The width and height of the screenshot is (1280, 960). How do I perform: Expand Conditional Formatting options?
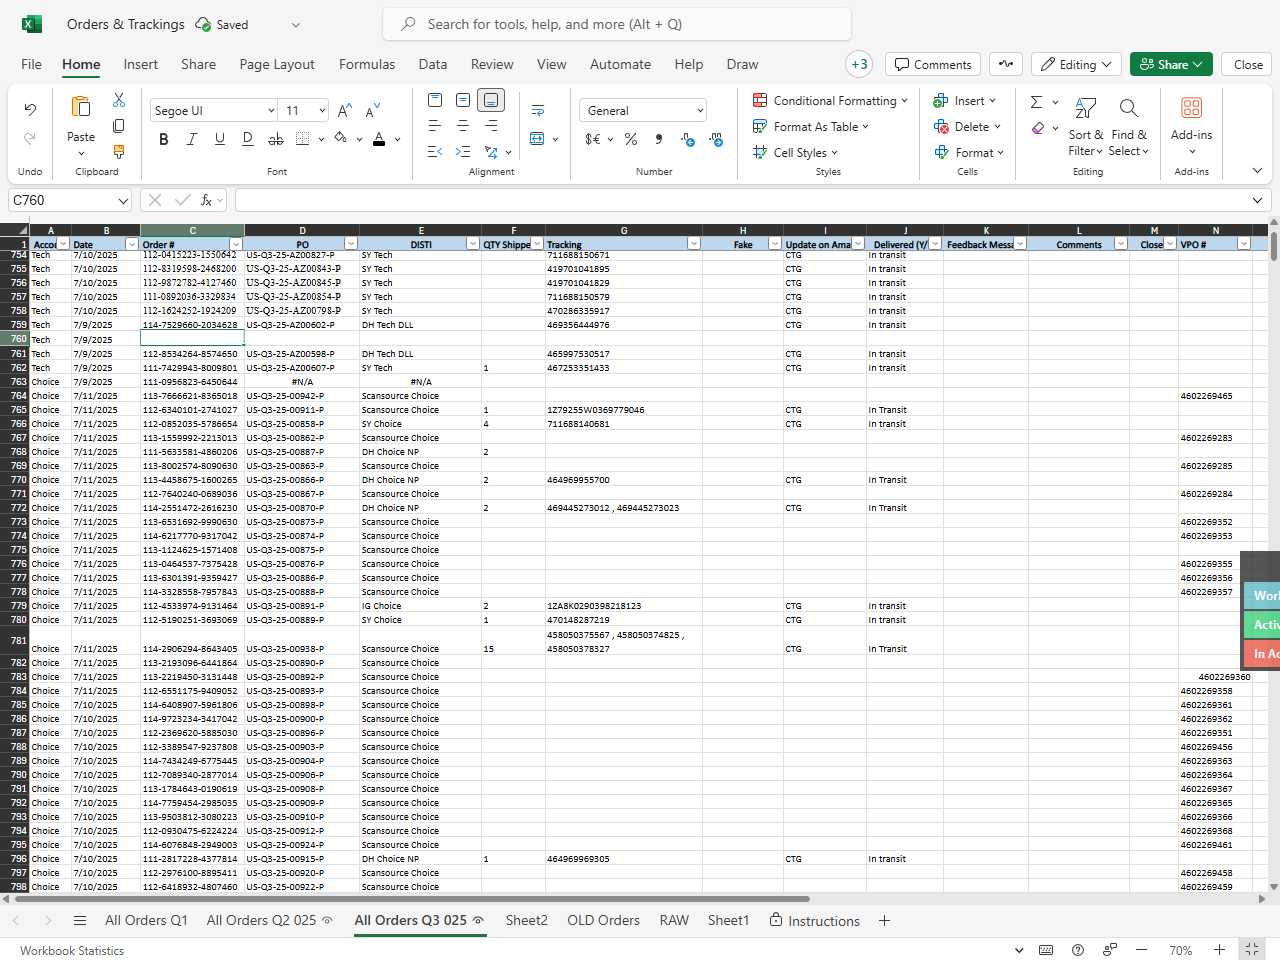pyautogui.click(x=830, y=100)
